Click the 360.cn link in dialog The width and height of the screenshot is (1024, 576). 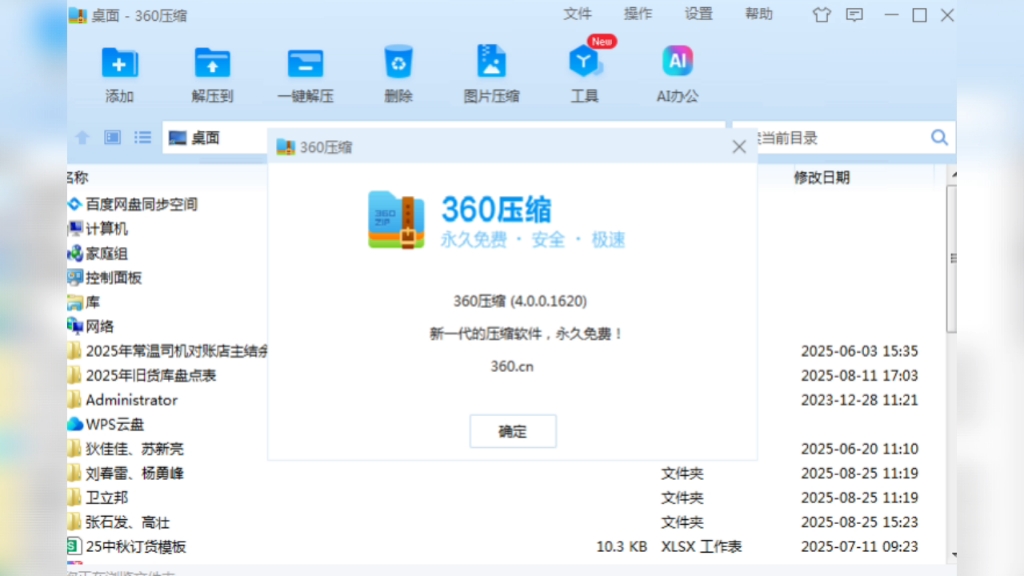(512, 366)
